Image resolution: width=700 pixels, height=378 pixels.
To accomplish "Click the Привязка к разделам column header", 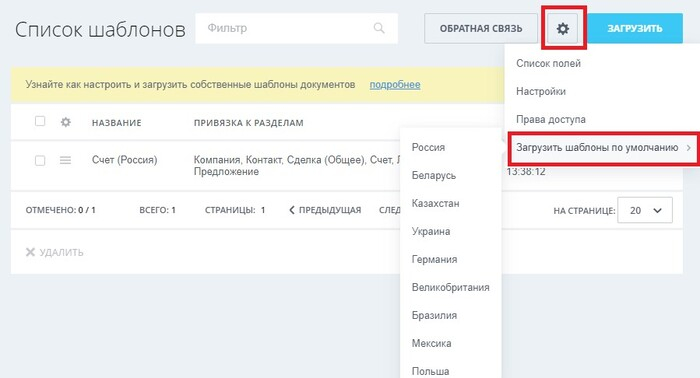I will pyautogui.click(x=249, y=123).
